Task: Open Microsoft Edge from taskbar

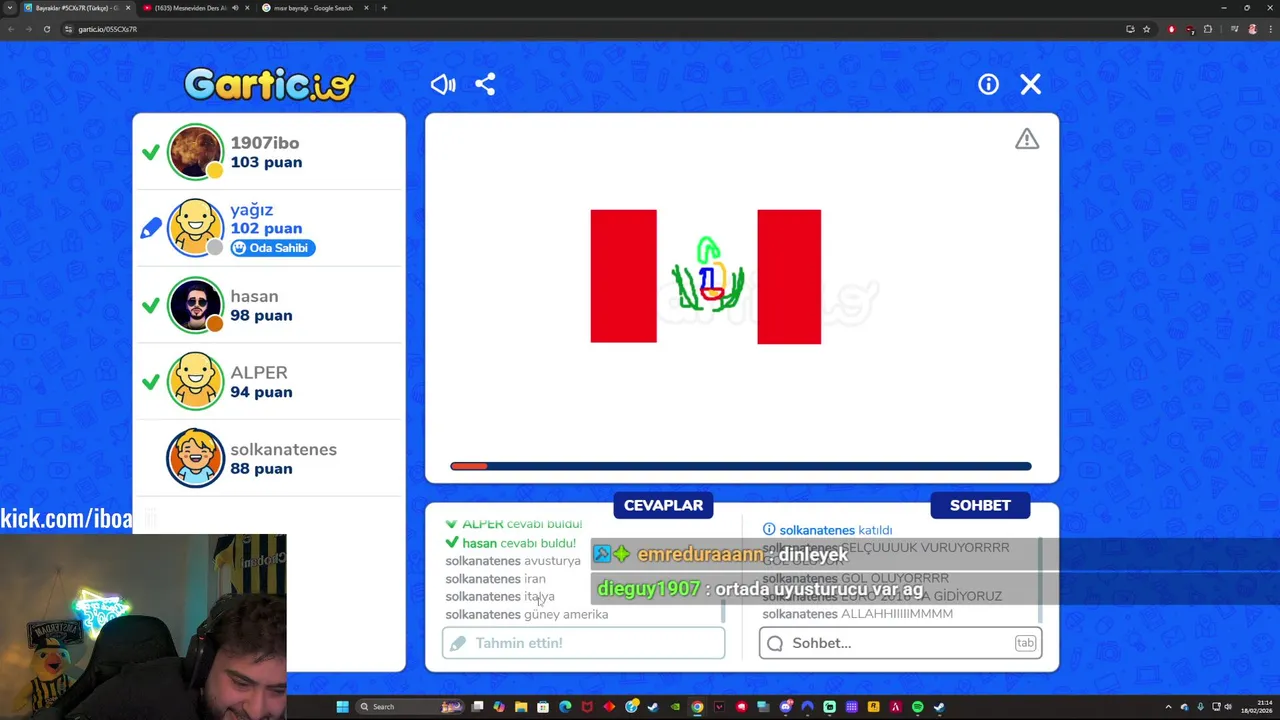Action: 565,707
